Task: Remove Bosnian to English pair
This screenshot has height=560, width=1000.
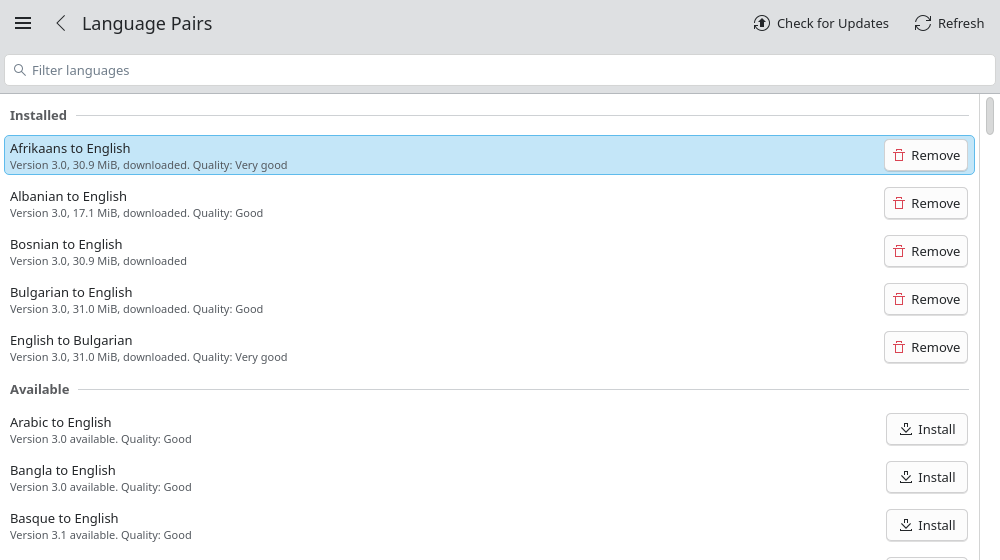Action: (x=926, y=251)
